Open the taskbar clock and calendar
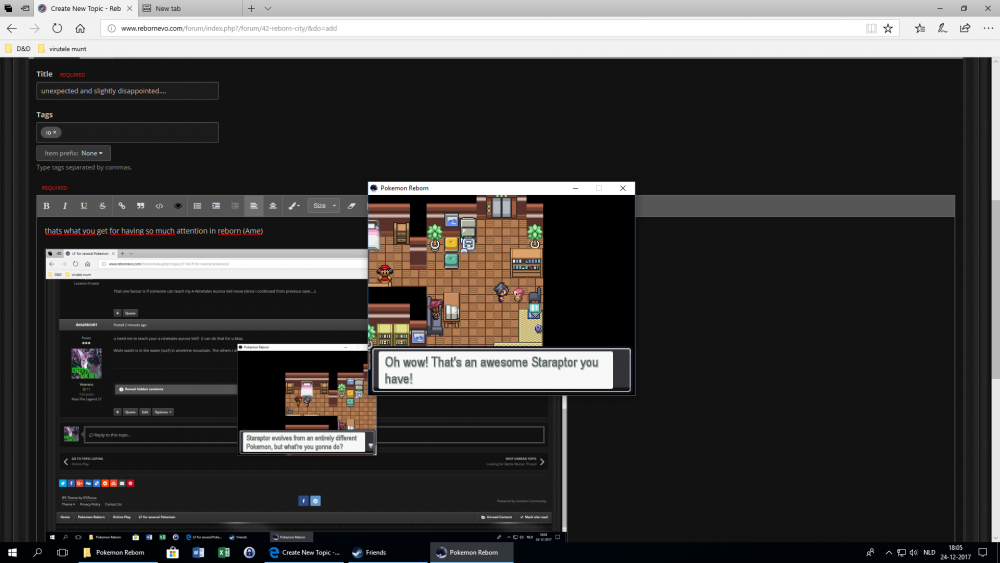The height and width of the screenshot is (563, 1000). (955, 553)
